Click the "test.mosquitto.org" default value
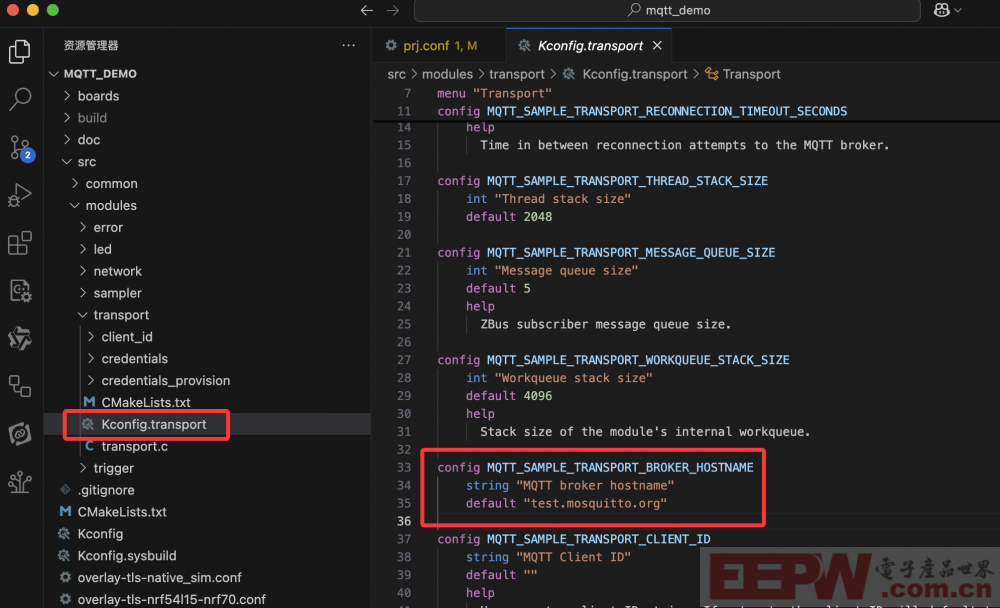Viewport: 1000px width, 608px height. pyautogui.click(x=595, y=503)
